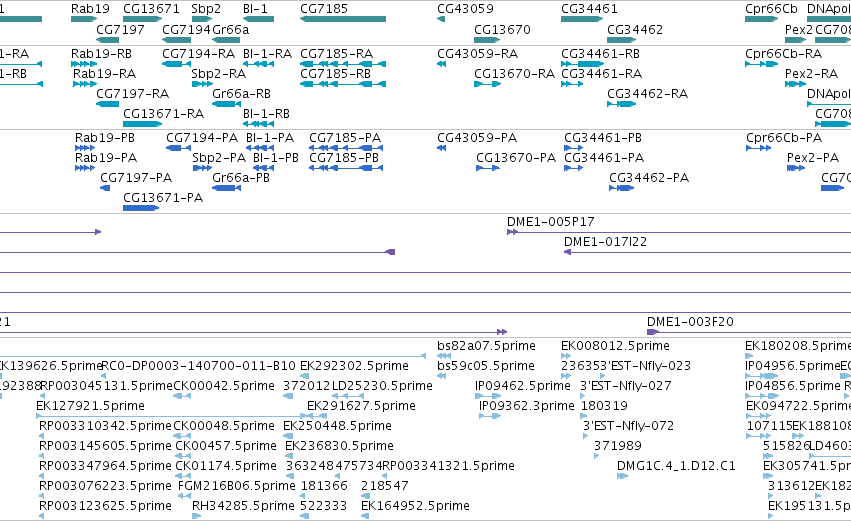Click transcript CG34462-RA
The height and width of the screenshot is (521, 851).
coord(647,93)
